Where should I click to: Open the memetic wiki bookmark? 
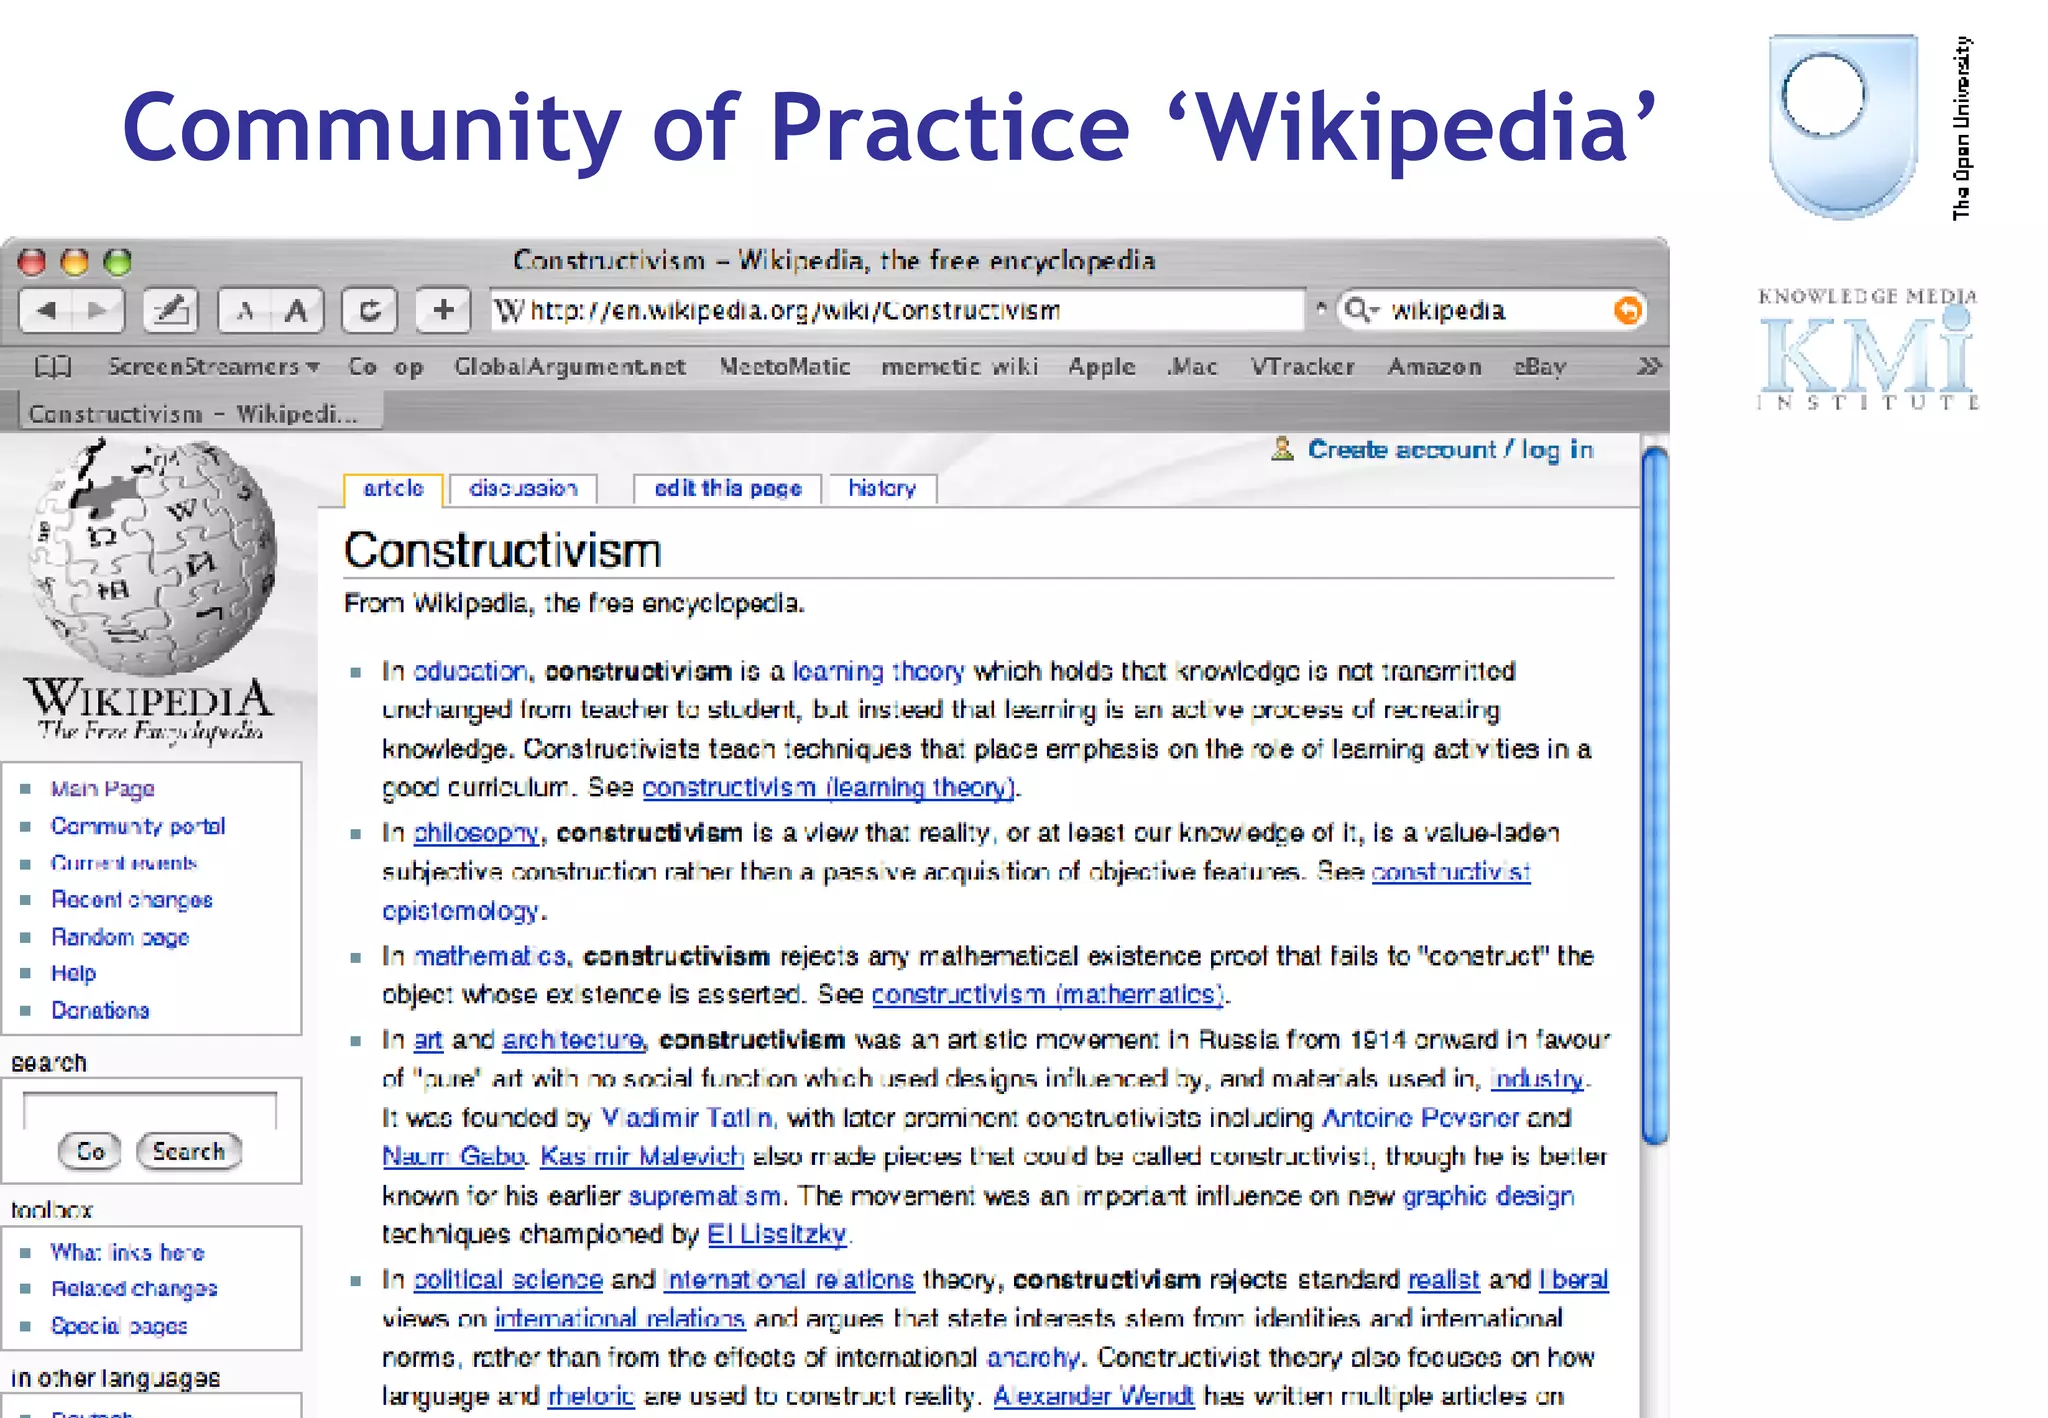(959, 367)
